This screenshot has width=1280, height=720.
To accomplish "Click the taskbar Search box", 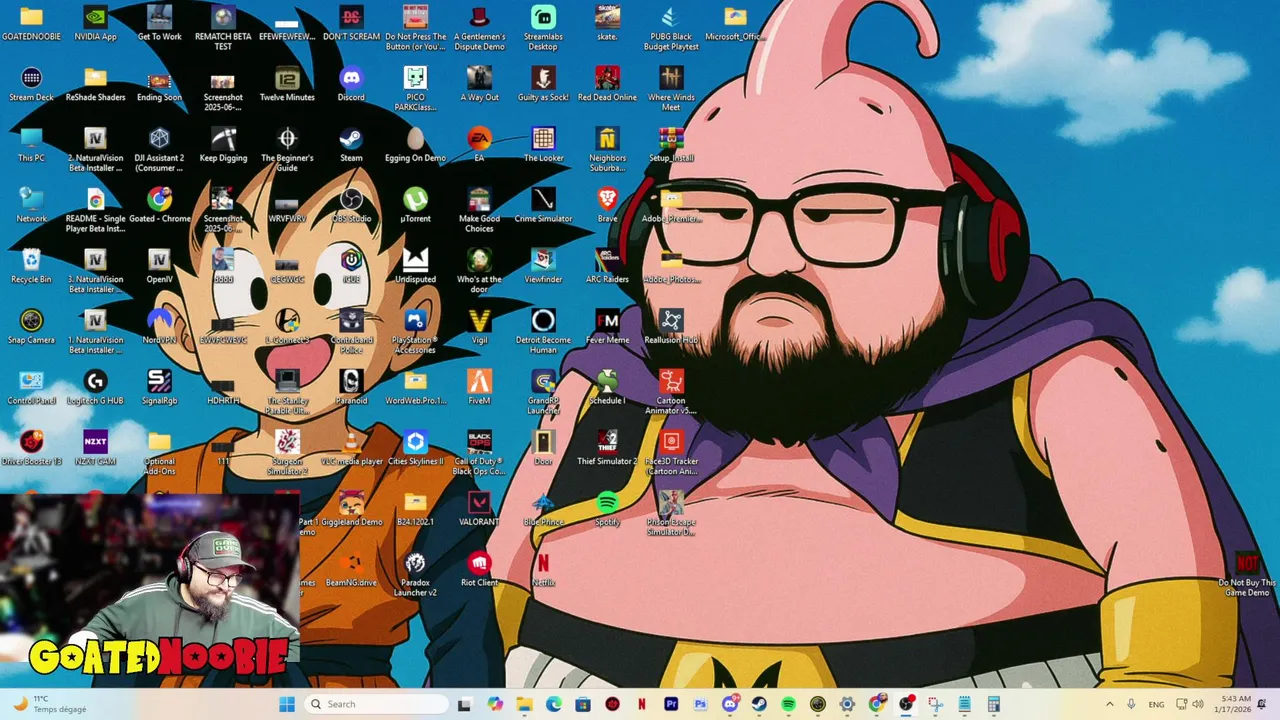I will coord(376,704).
